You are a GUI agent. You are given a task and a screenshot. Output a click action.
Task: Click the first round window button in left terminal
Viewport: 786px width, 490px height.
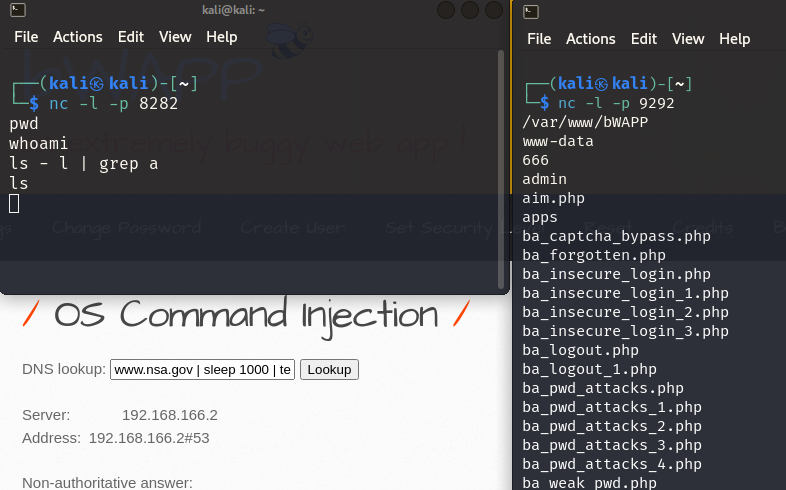click(446, 10)
